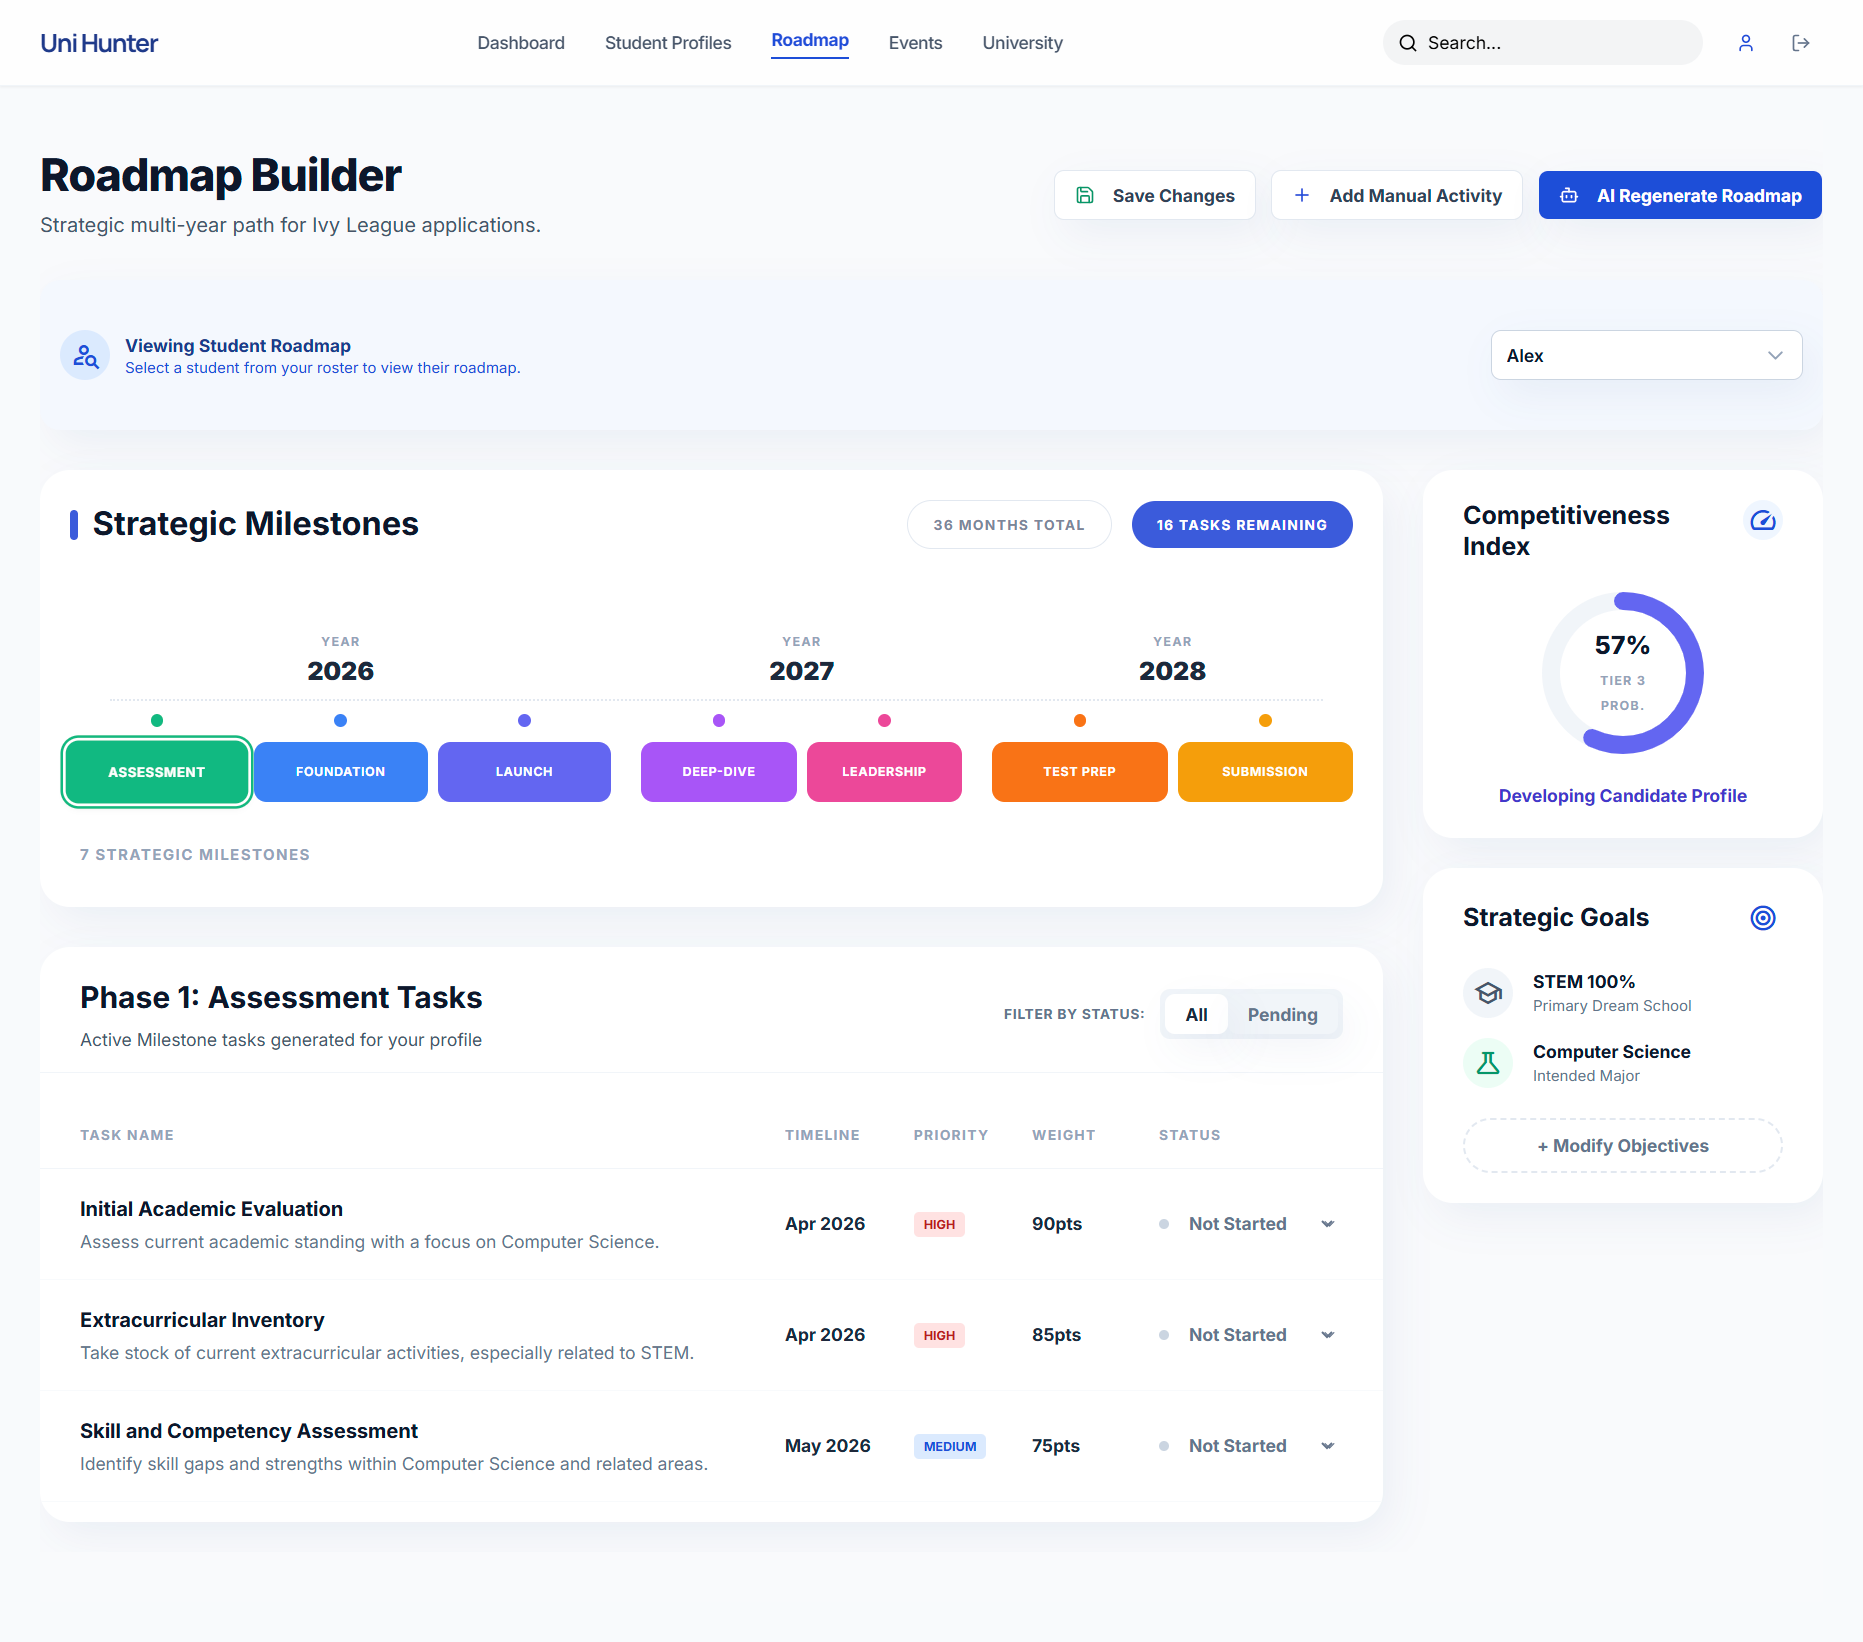1863x1642 pixels.
Task: Click the Competitiveness Index gauge icon
Action: [x=1762, y=520]
